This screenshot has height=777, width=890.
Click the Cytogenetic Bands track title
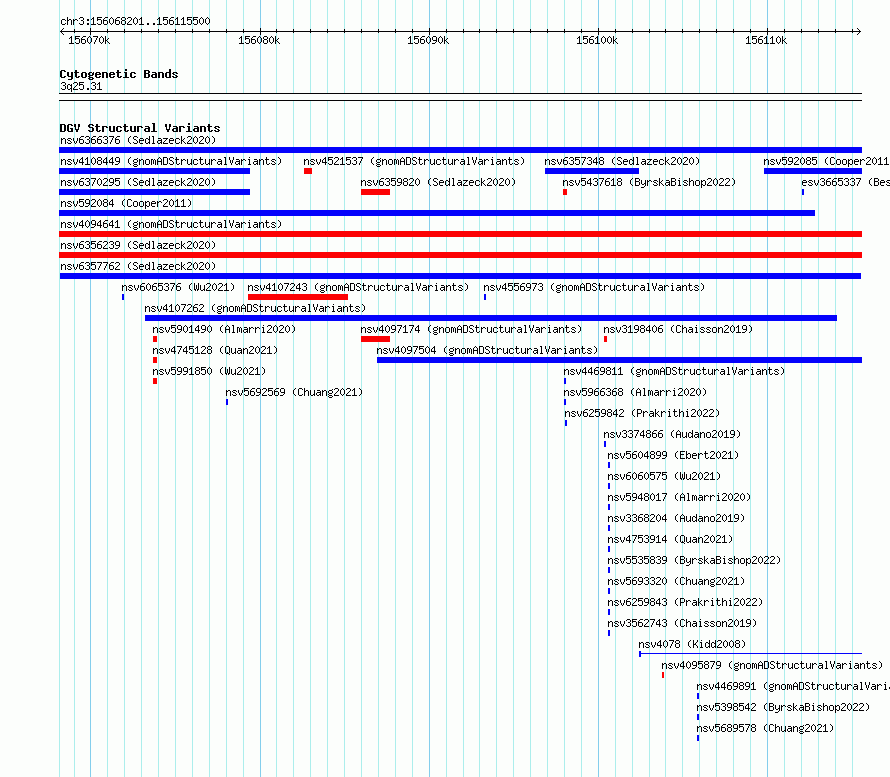click(119, 74)
